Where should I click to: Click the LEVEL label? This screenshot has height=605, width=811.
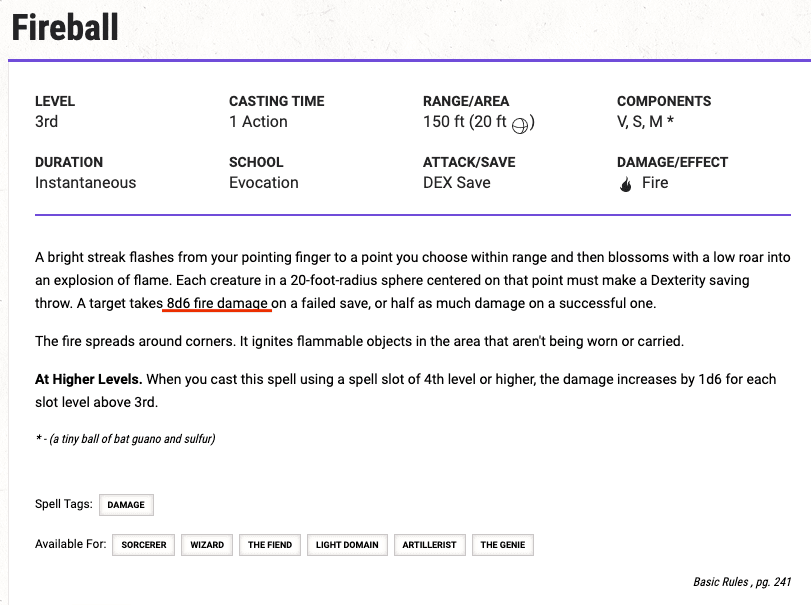pos(55,101)
